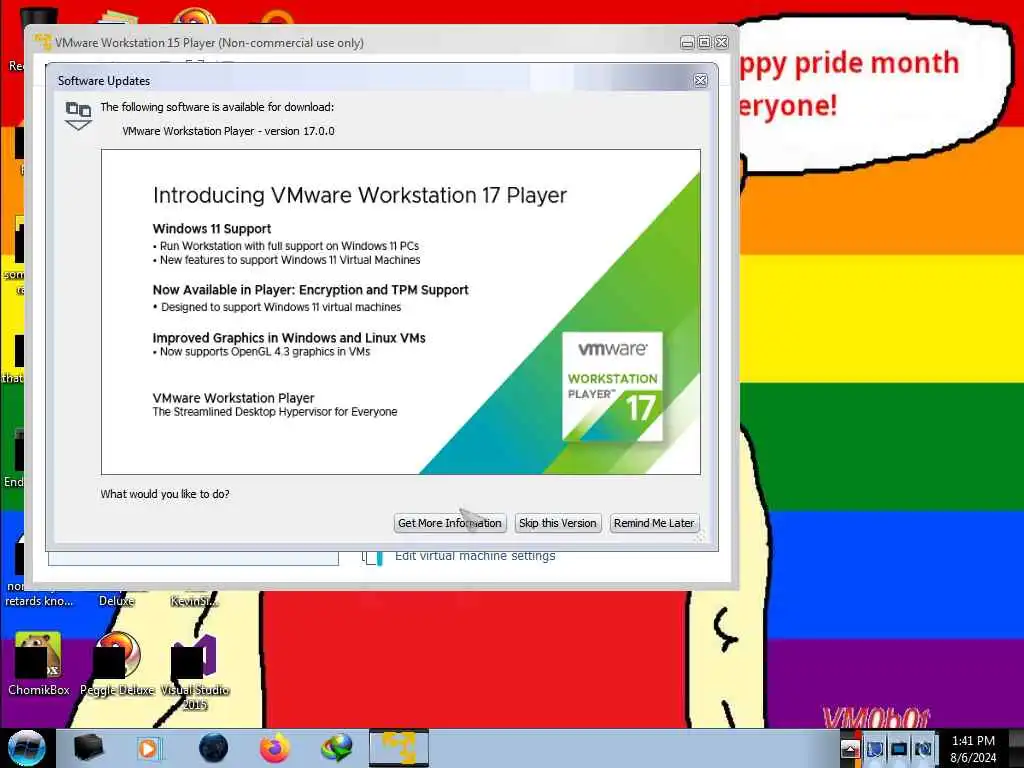Image resolution: width=1024 pixels, height=768 pixels.
Task: Click 'Improved Graphics in Windows and Linux VMs'
Action: (289, 338)
